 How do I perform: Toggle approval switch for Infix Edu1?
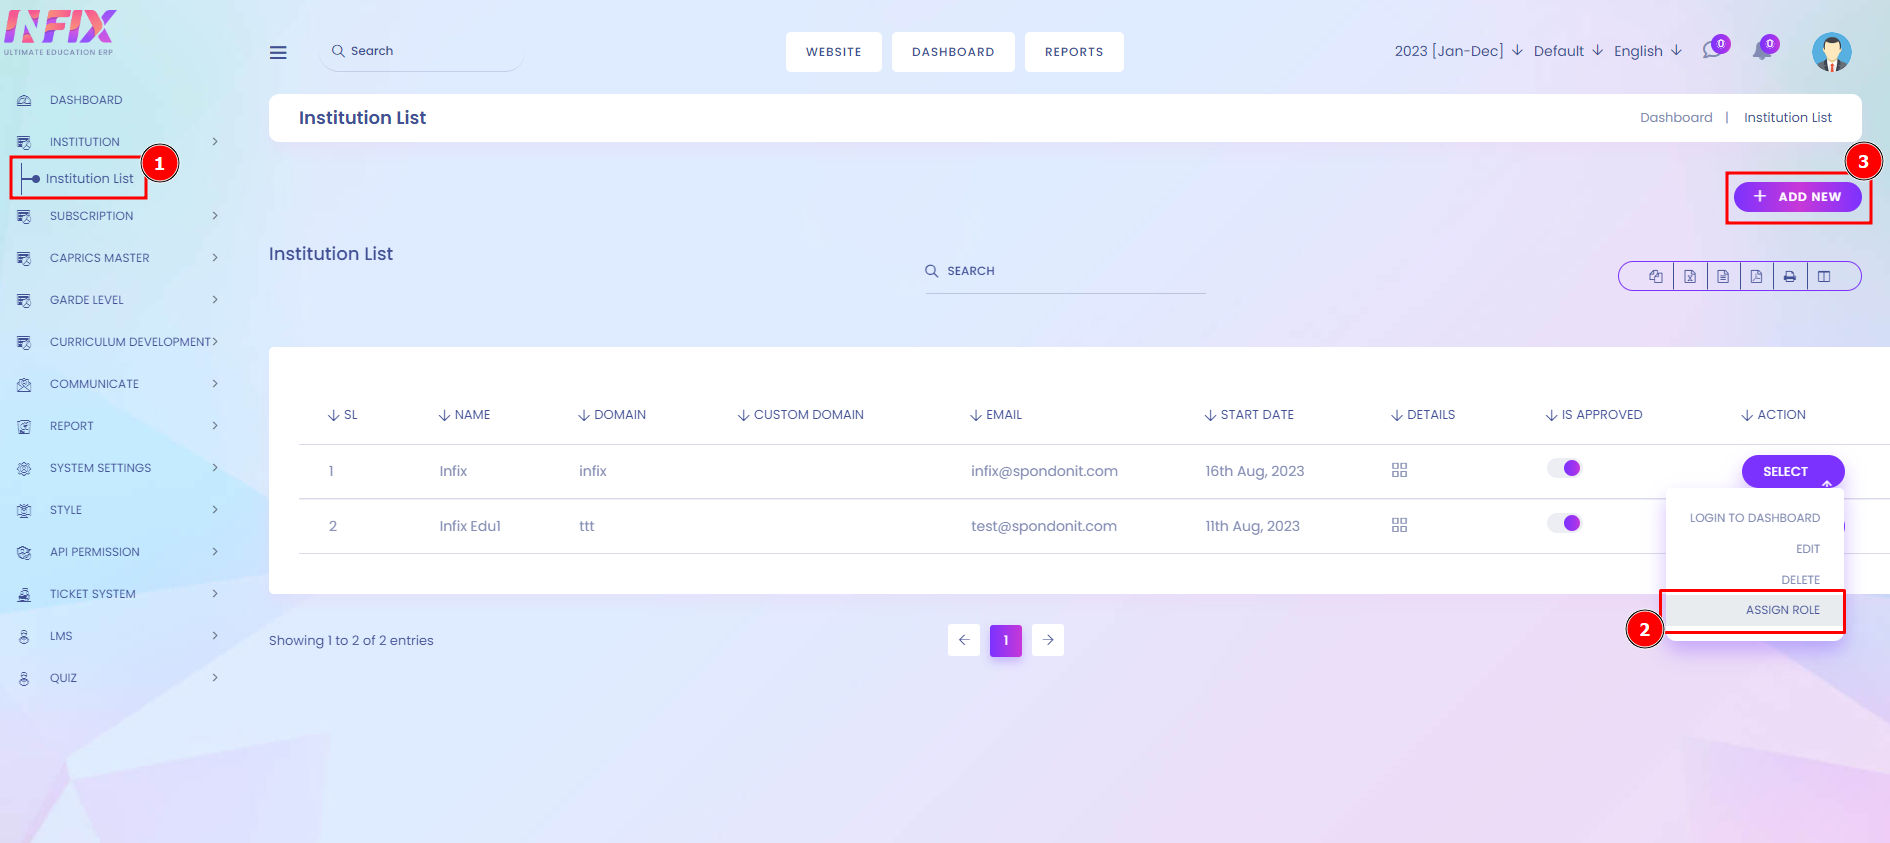point(1564,523)
